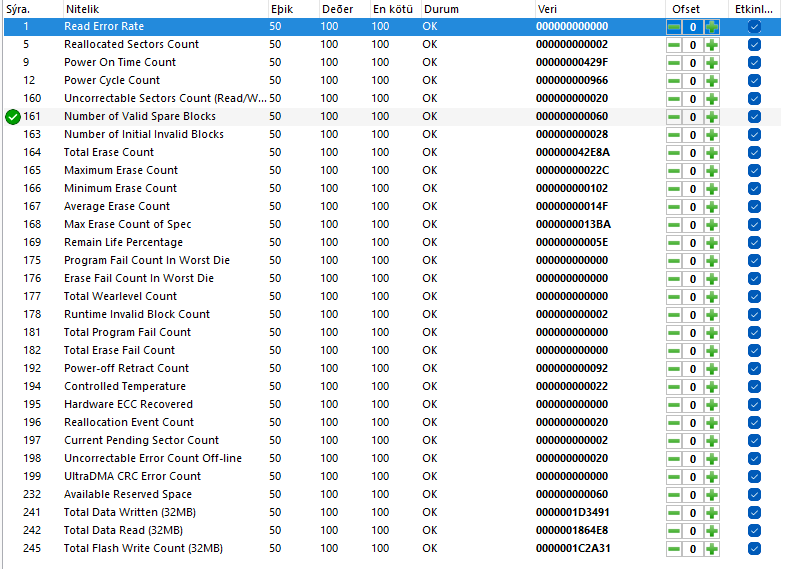The image size is (785, 569).
Task: Click data value 0000000013BA
Action: pyautogui.click(x=573, y=225)
